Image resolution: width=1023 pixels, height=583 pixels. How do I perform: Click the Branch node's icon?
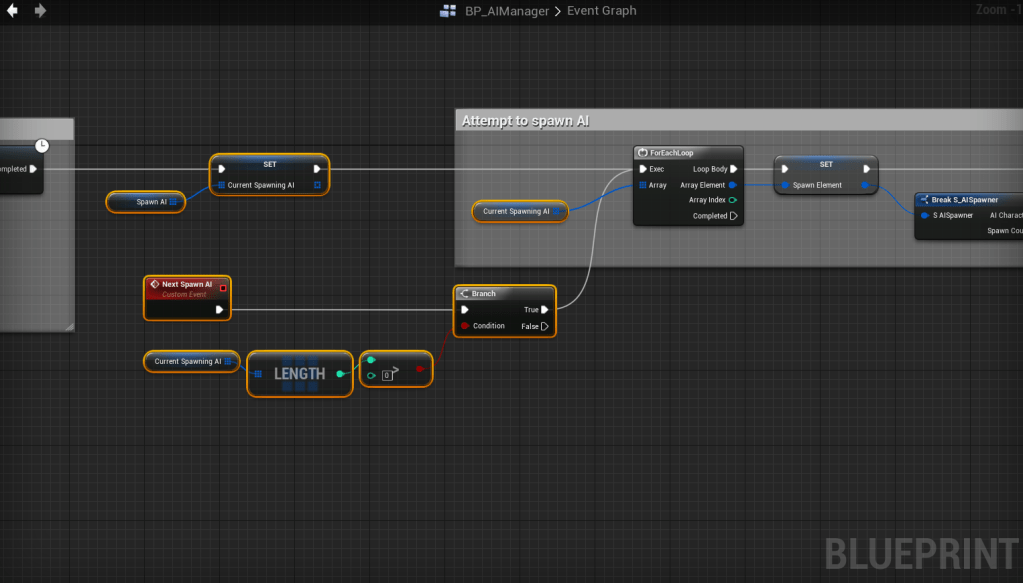463,294
